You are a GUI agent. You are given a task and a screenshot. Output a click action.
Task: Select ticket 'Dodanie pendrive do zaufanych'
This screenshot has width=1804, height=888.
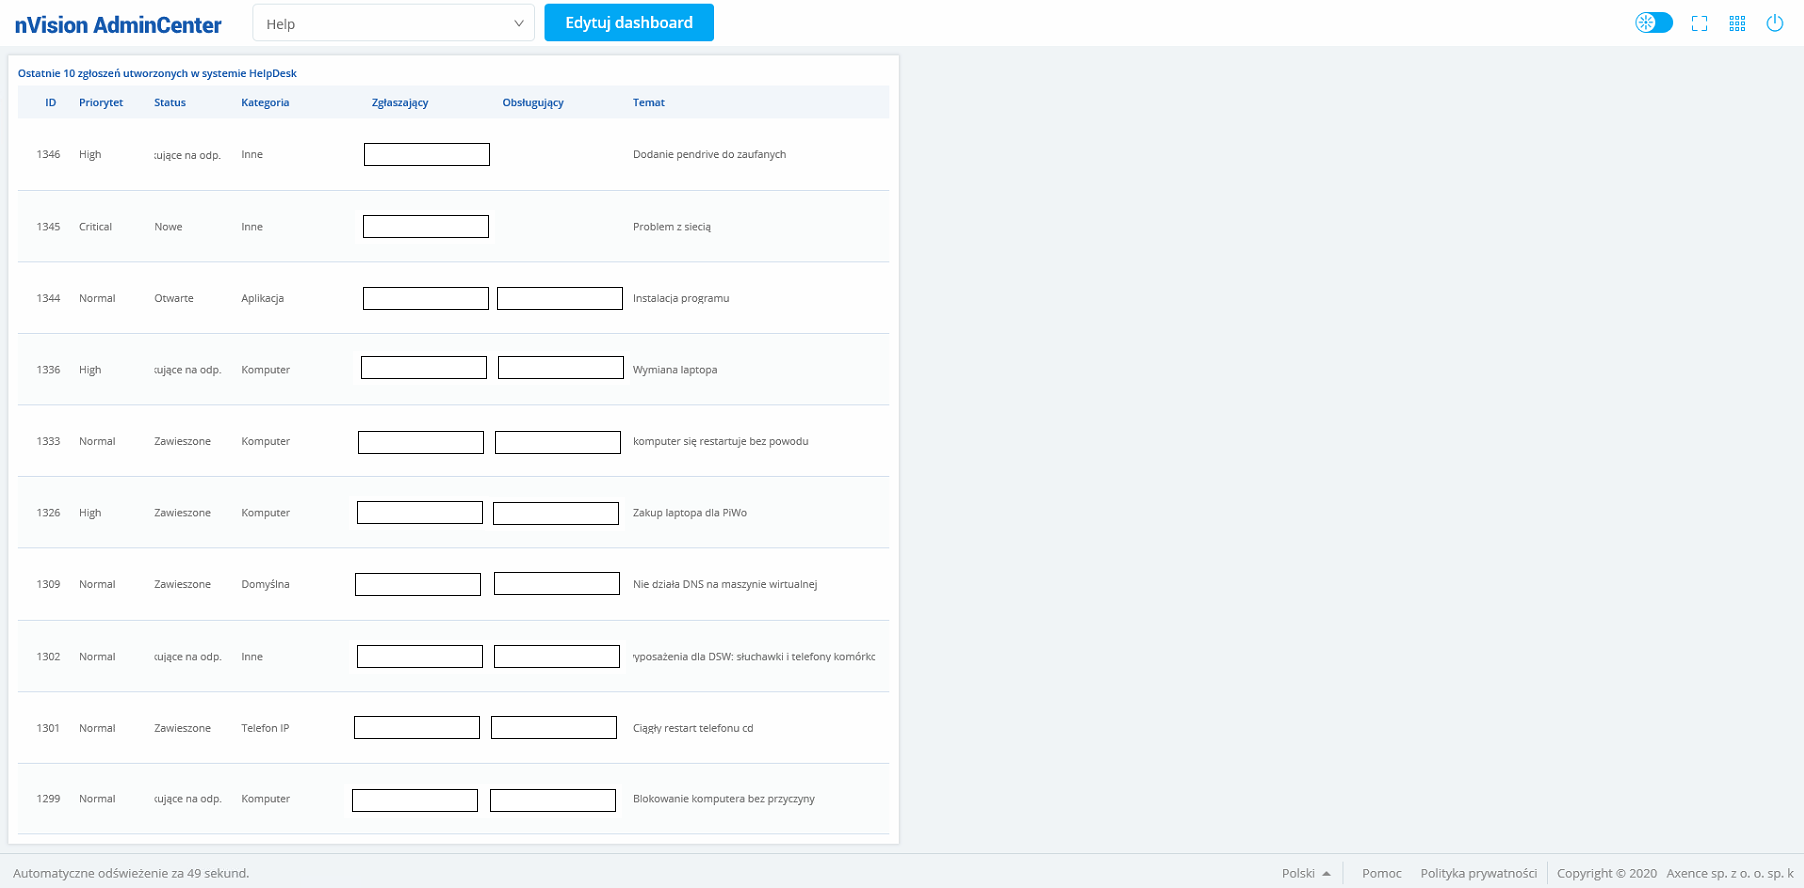[709, 155]
